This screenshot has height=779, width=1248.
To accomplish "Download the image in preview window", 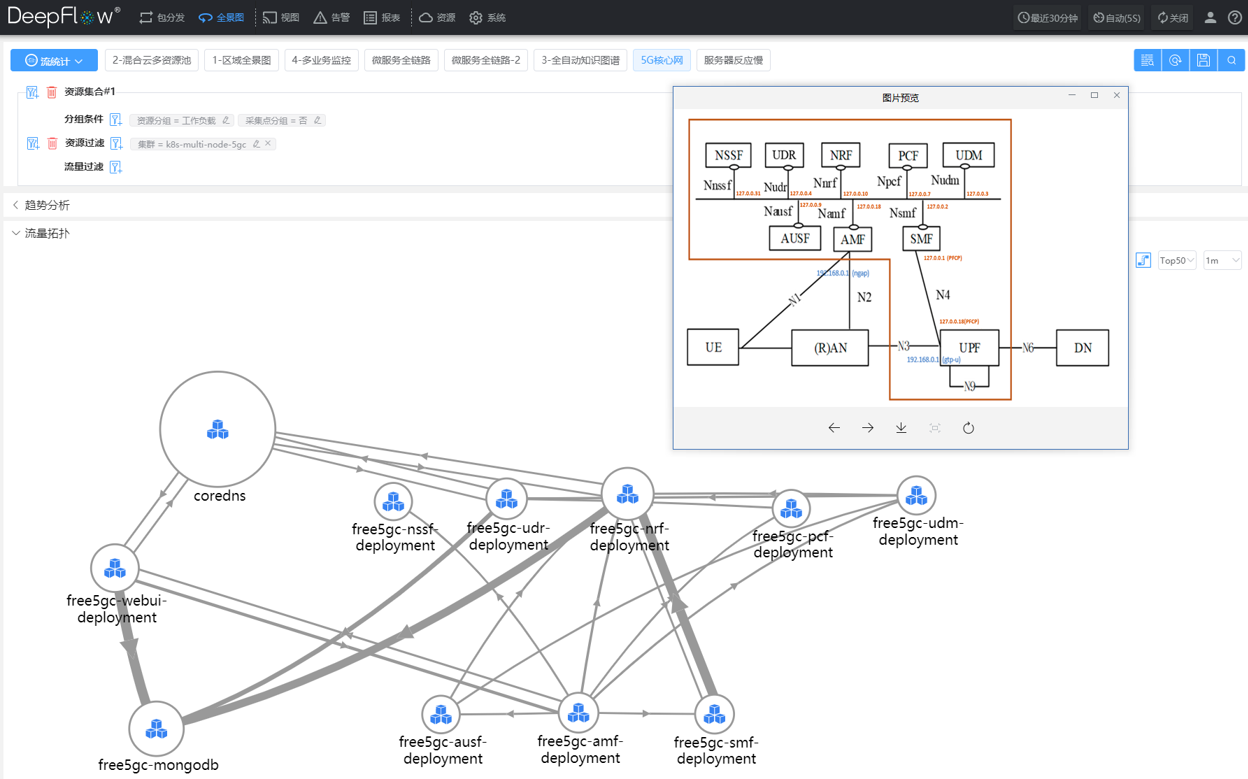I will click(901, 428).
